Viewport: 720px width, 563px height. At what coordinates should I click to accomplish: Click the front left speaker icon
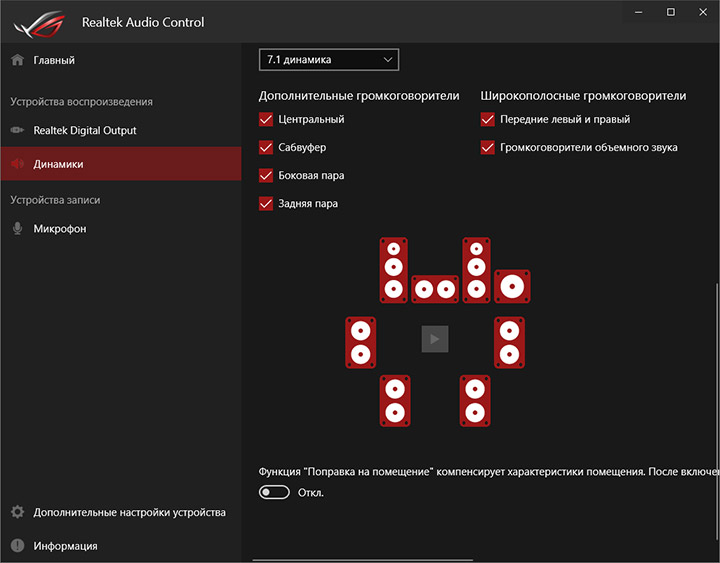click(394, 270)
